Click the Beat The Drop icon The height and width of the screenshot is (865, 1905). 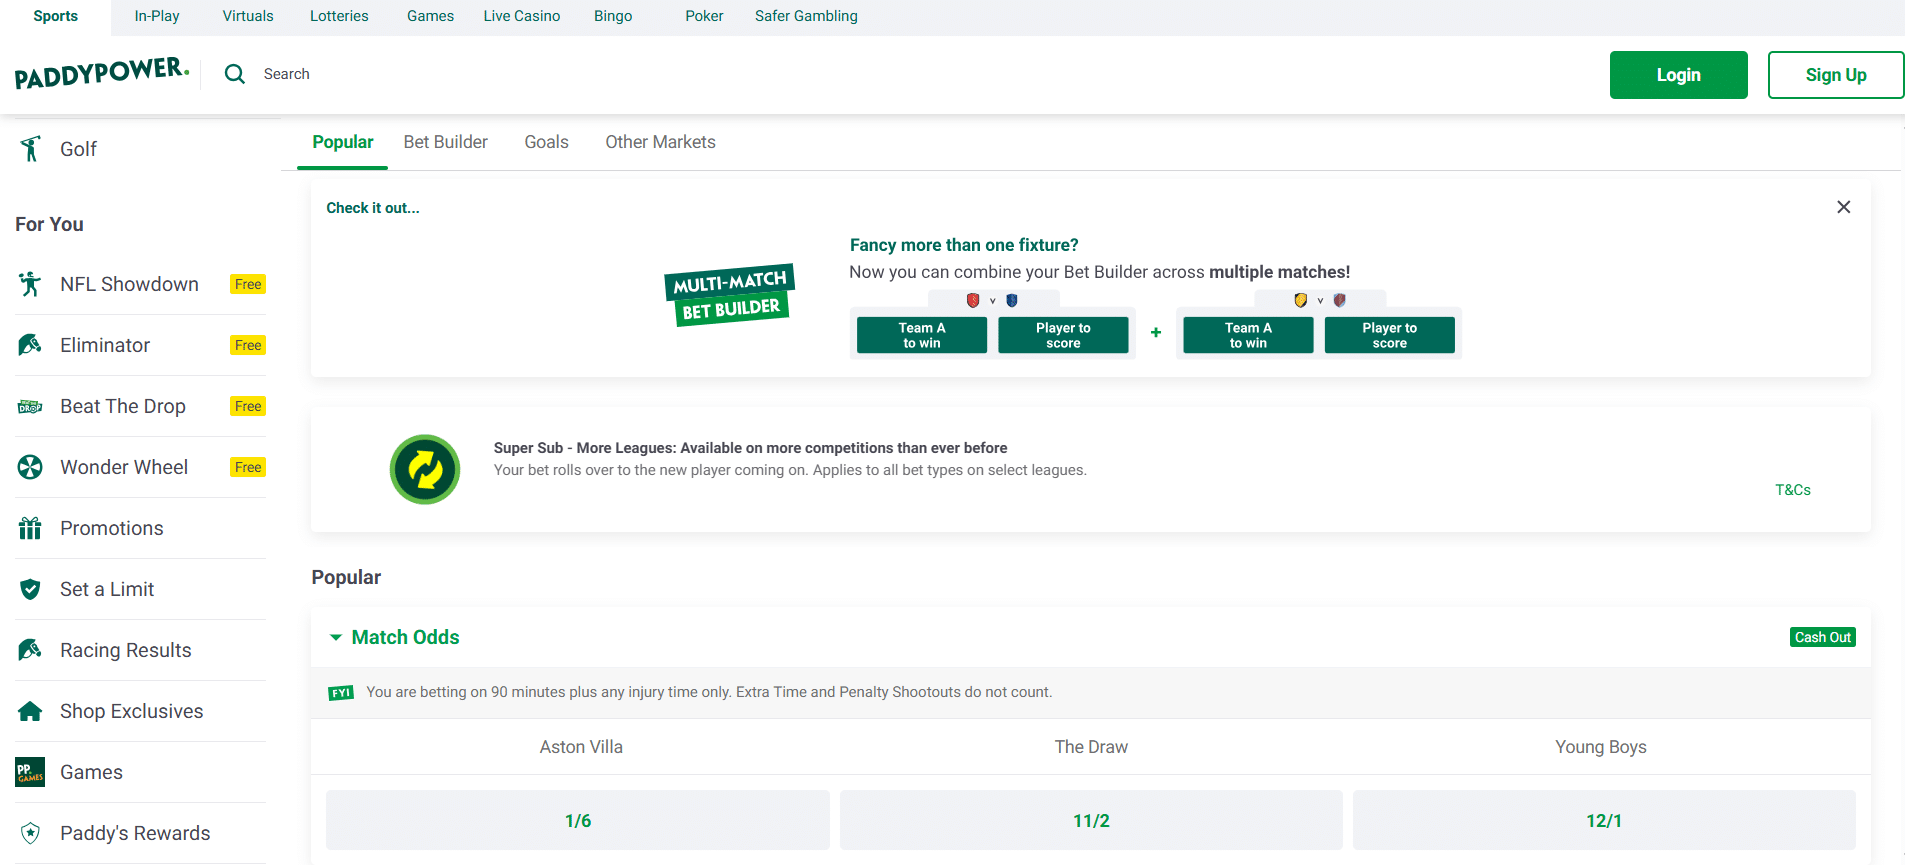coord(30,406)
